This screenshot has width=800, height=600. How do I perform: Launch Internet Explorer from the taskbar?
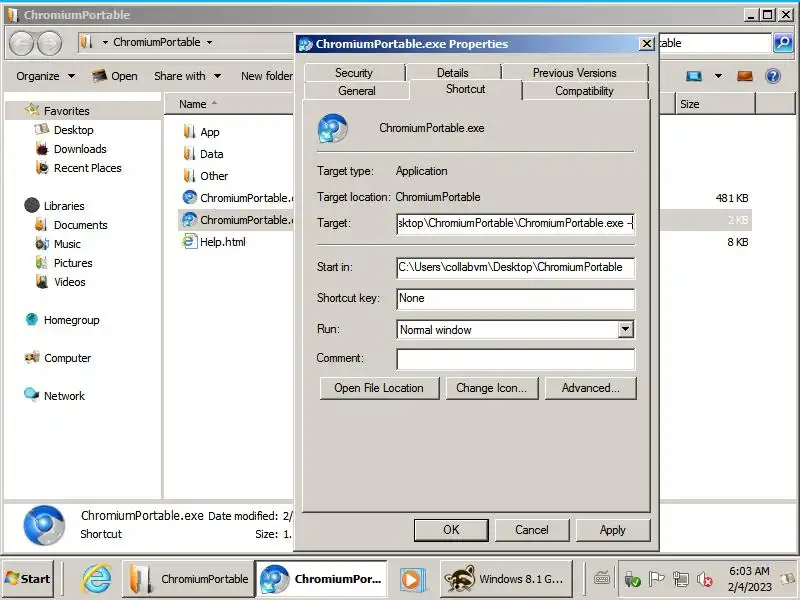click(x=97, y=579)
